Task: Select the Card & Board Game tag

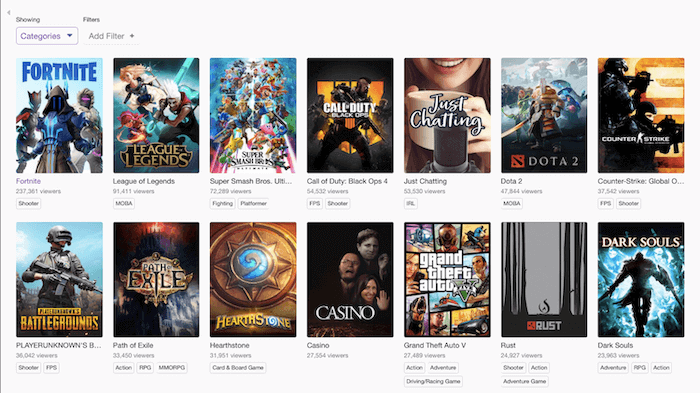Action: click(238, 368)
